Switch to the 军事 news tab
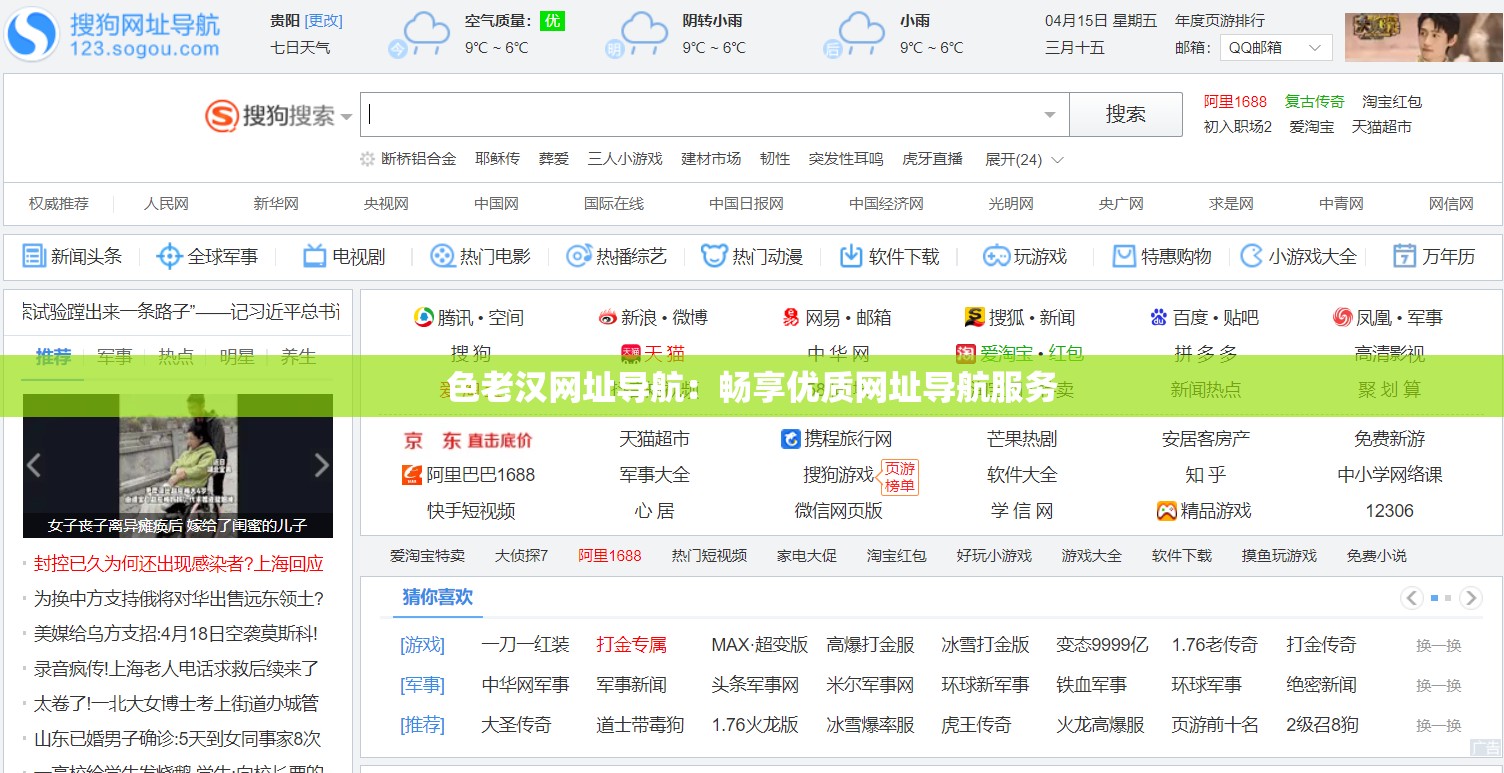1504x773 pixels. click(114, 356)
